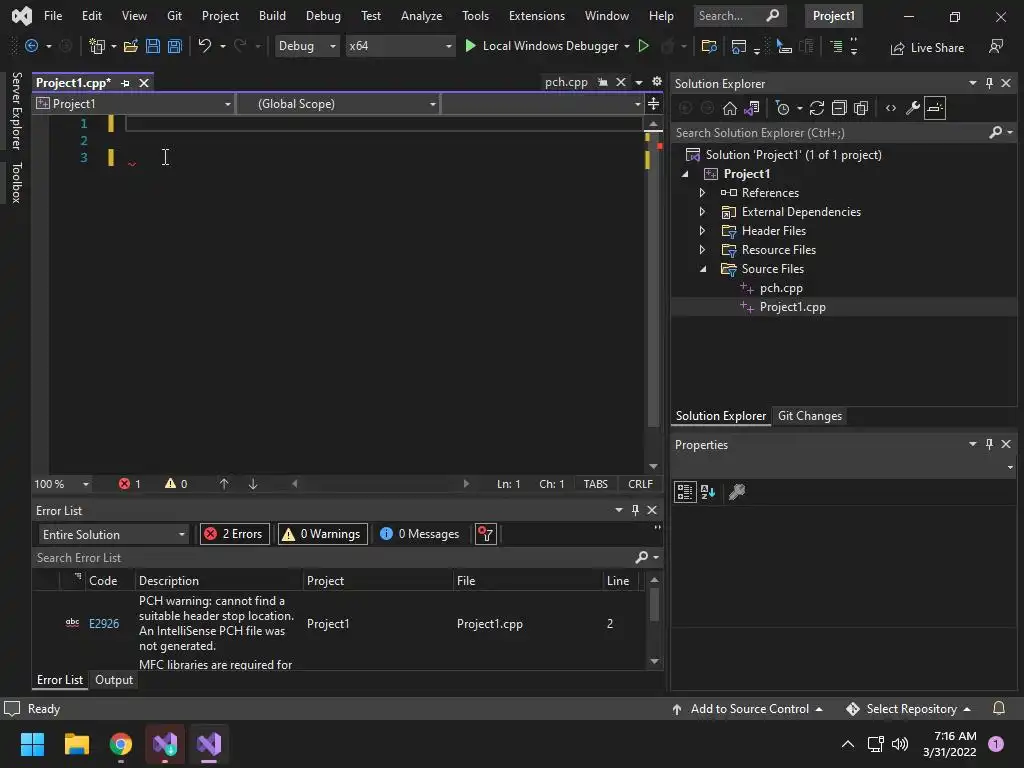The image size is (1024, 768).
Task: Click the Search Solution Explorer field
Action: tap(831, 133)
